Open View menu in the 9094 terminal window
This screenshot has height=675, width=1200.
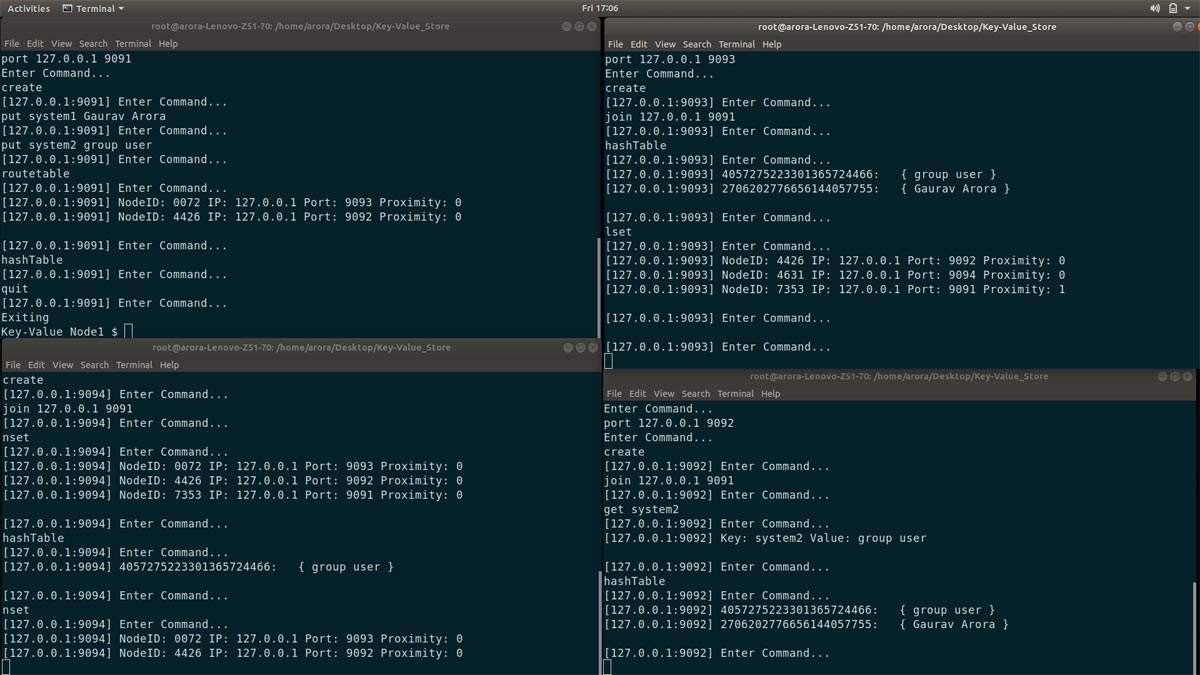62,365
